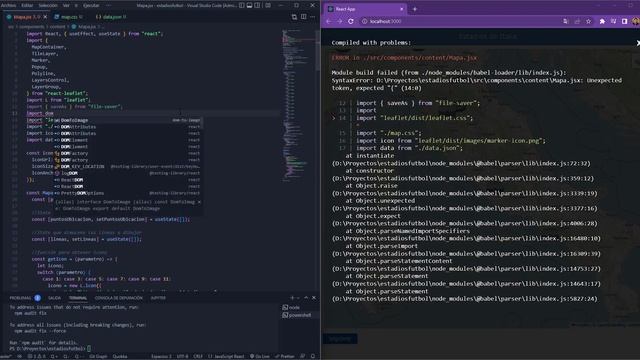Select DOM_KEY_LOCATION autocomplete suggestion

128,167
